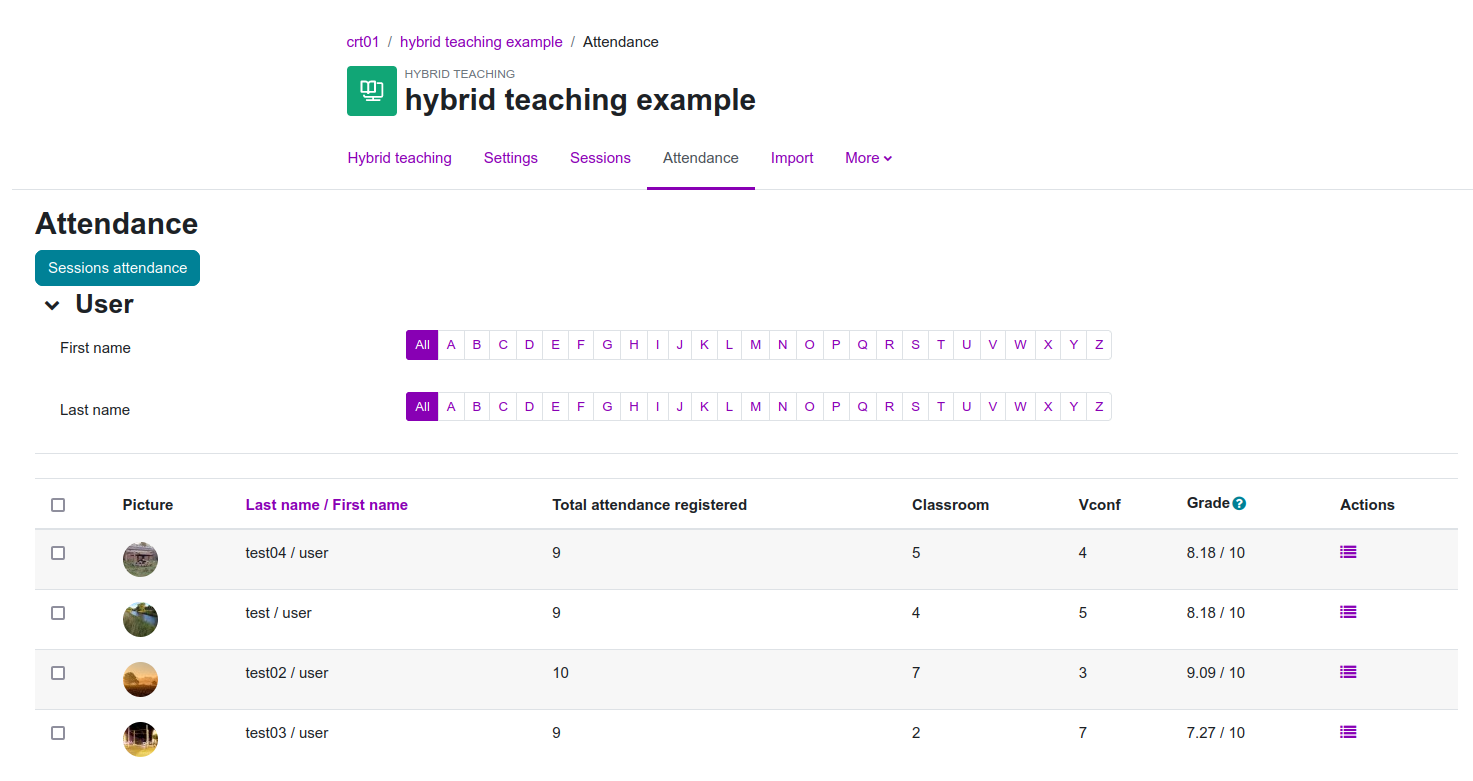
Task: Open attendance details icon for test03 / user
Action: point(1348,732)
